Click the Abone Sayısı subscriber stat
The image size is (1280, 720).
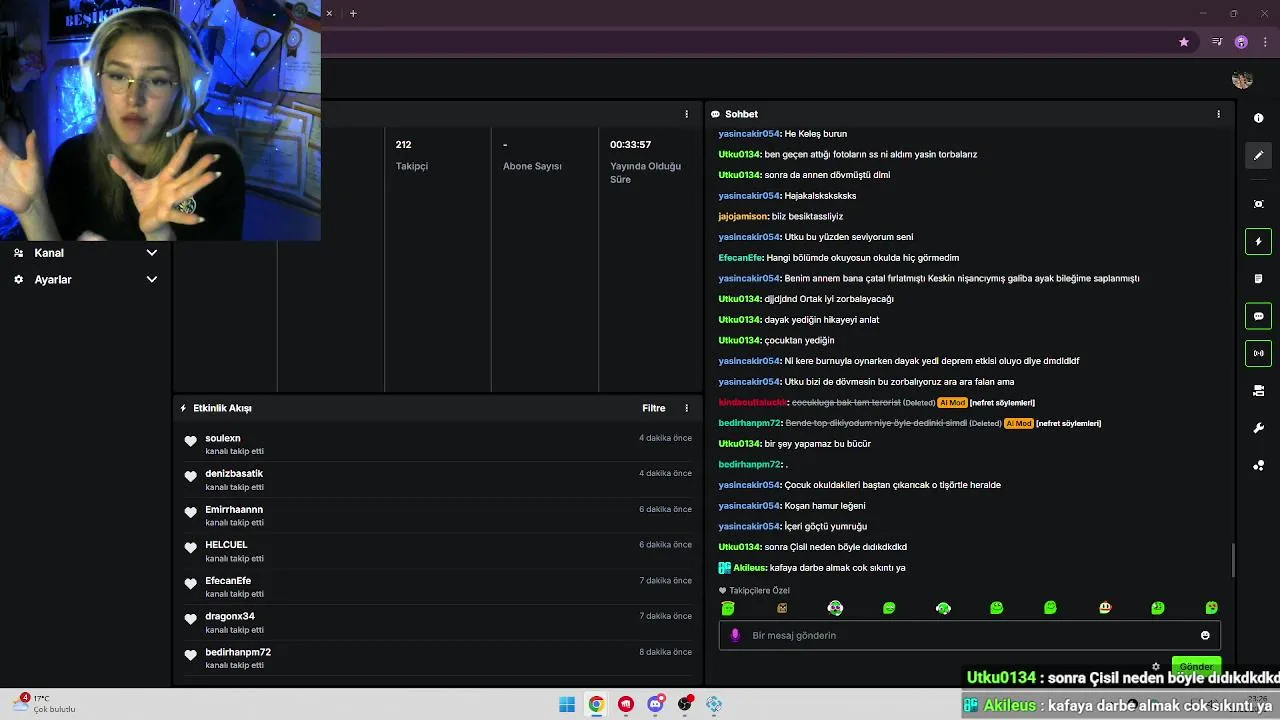(x=532, y=155)
